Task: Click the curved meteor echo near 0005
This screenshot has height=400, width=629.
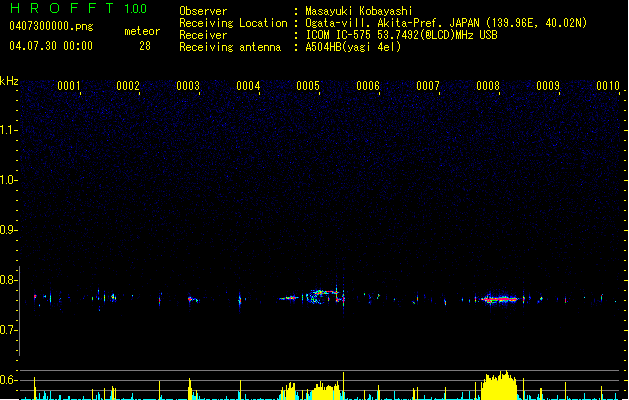Action: [323, 297]
